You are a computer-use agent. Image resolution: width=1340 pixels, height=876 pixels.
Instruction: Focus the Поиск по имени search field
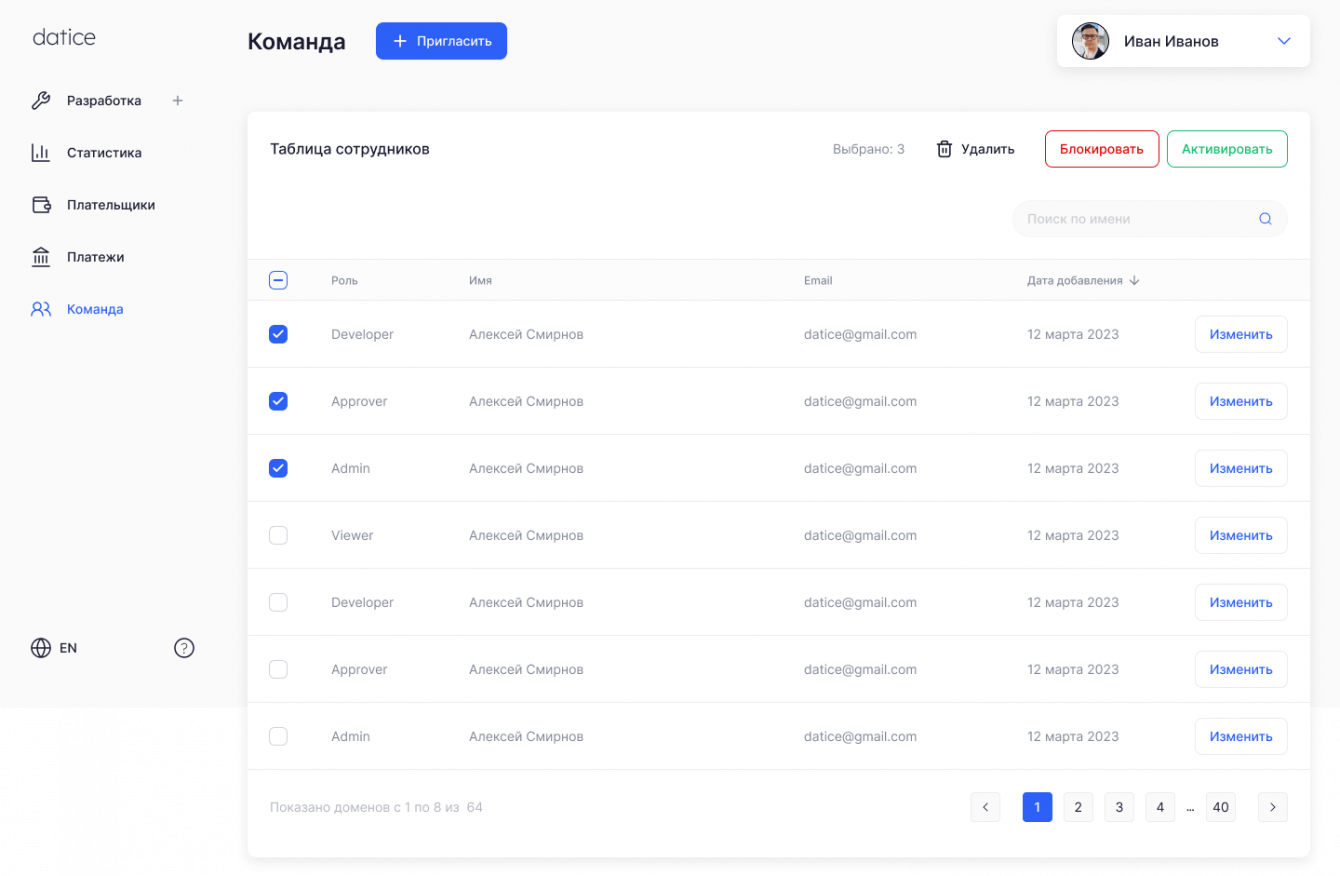tap(1150, 219)
